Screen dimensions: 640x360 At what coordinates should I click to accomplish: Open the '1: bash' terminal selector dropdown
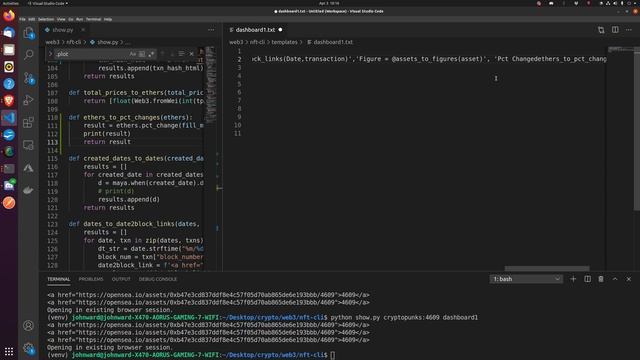[526, 279]
